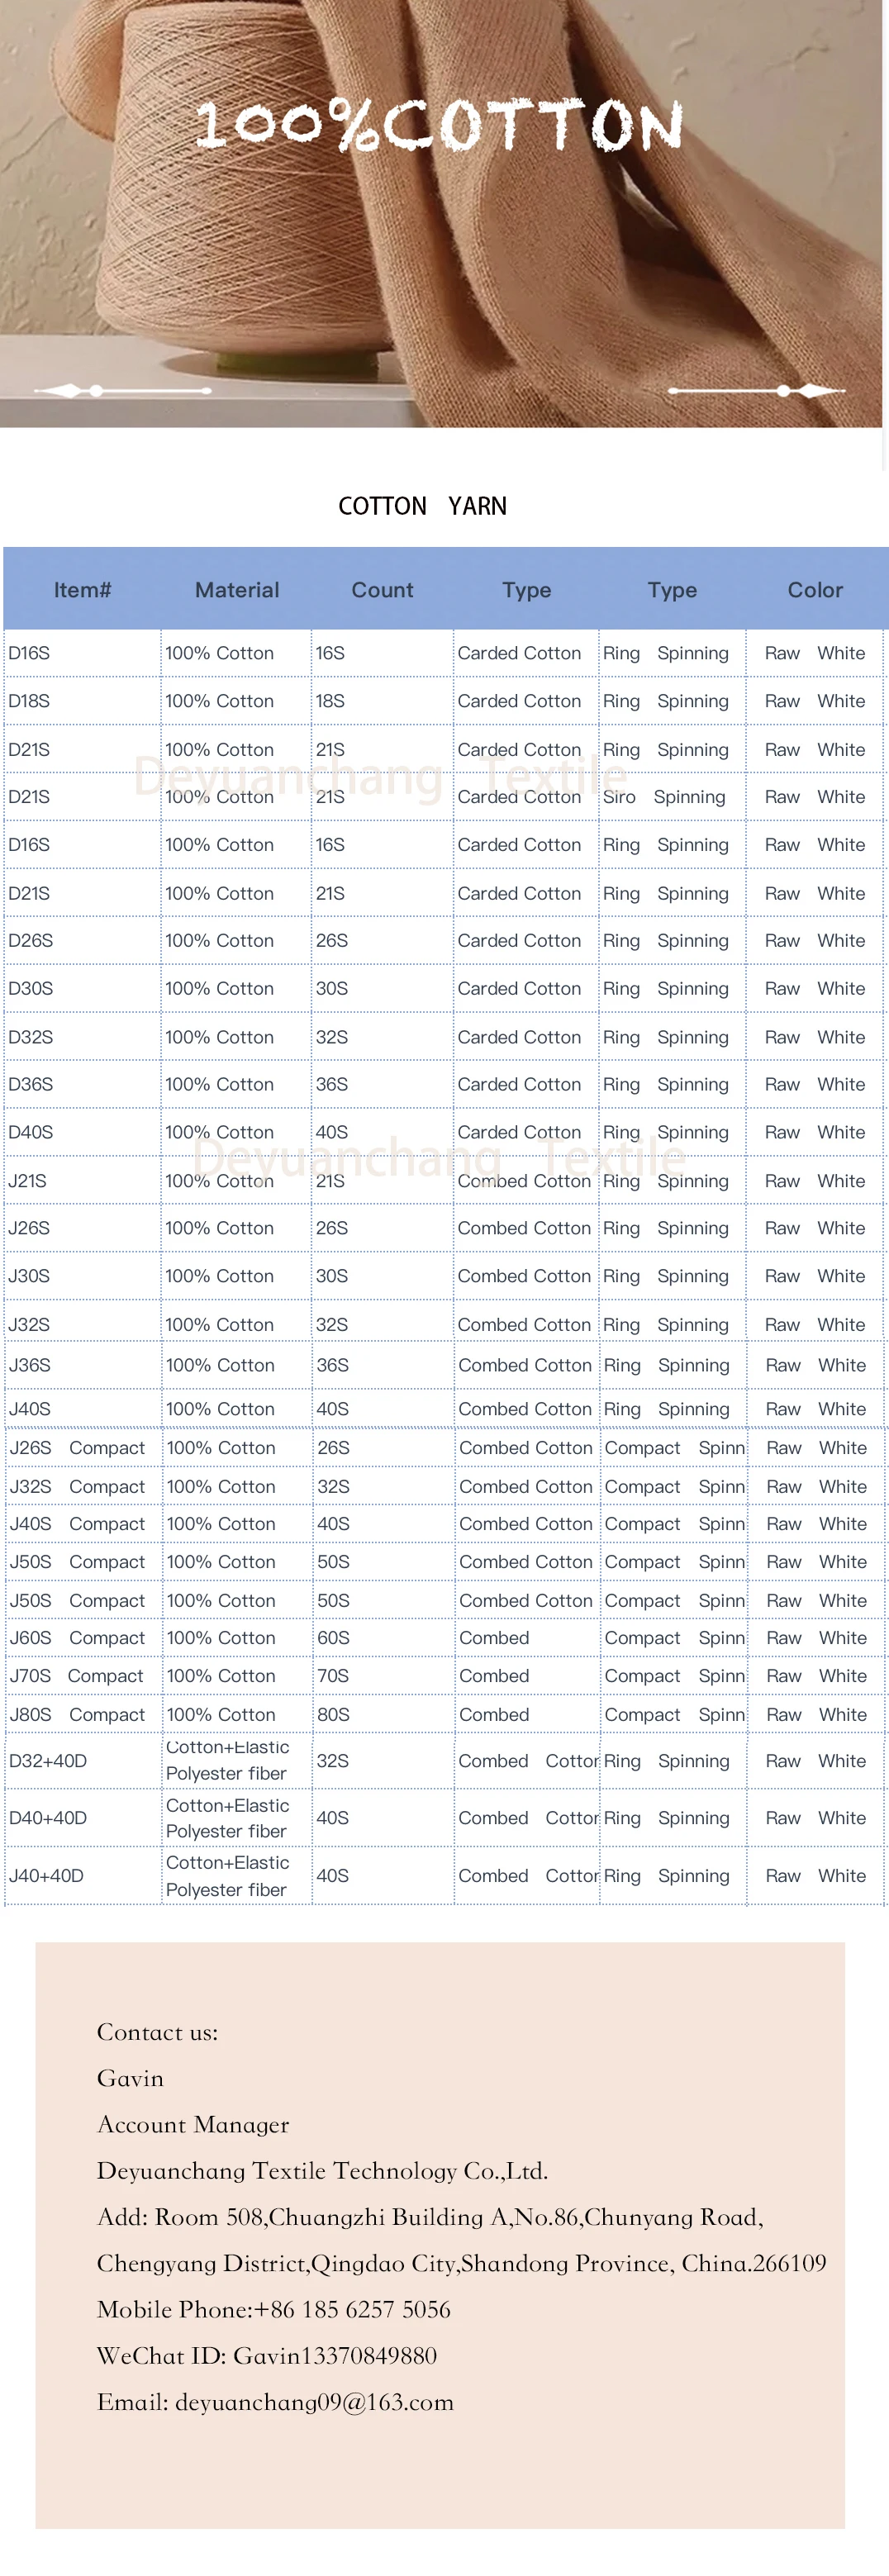This screenshot has height=2576, width=889.
Task: Click the Material column header
Action: (237, 590)
